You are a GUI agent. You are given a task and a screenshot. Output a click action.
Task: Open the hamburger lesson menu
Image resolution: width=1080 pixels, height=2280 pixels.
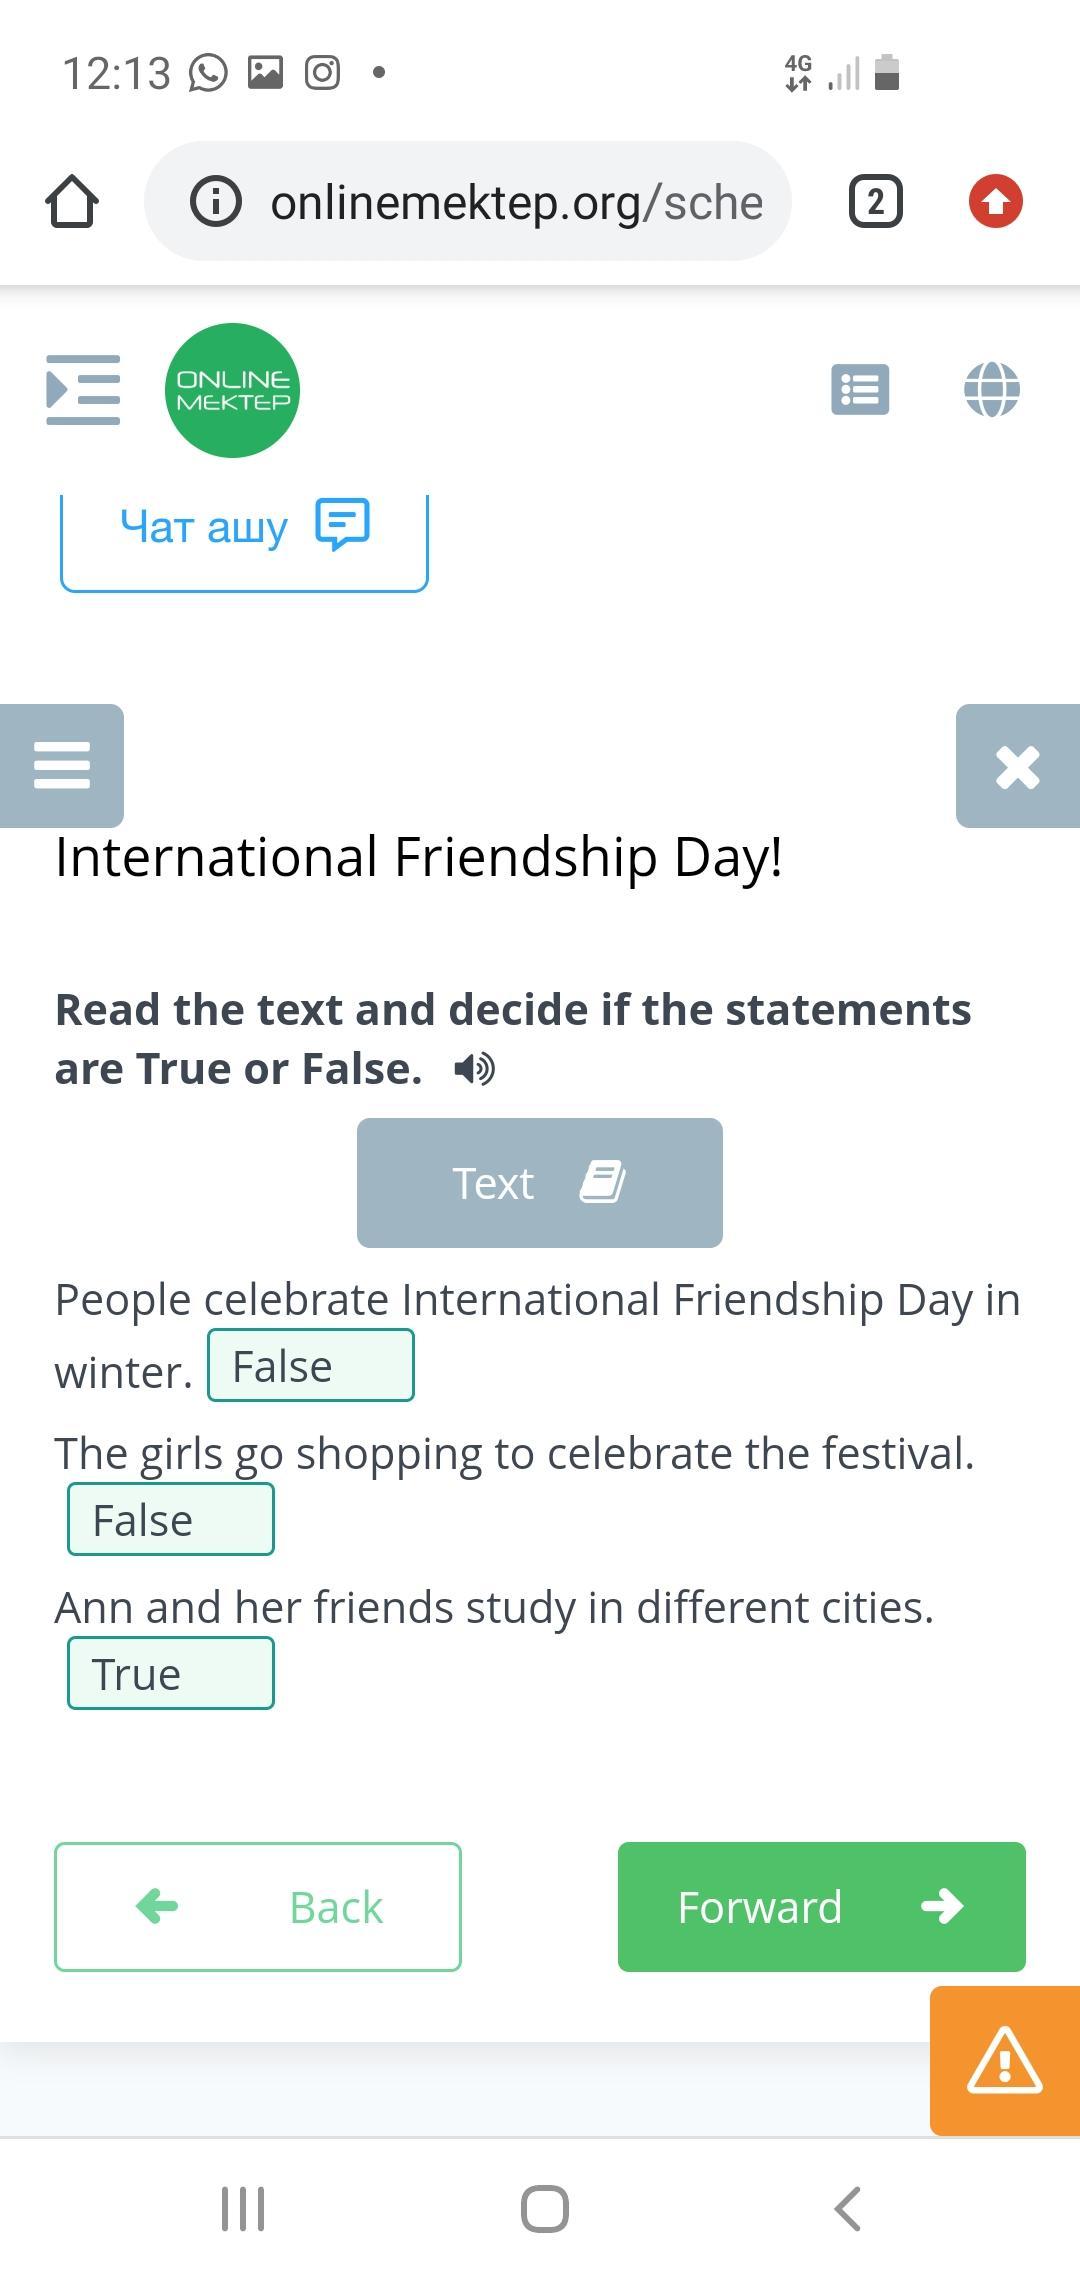[x=62, y=766]
